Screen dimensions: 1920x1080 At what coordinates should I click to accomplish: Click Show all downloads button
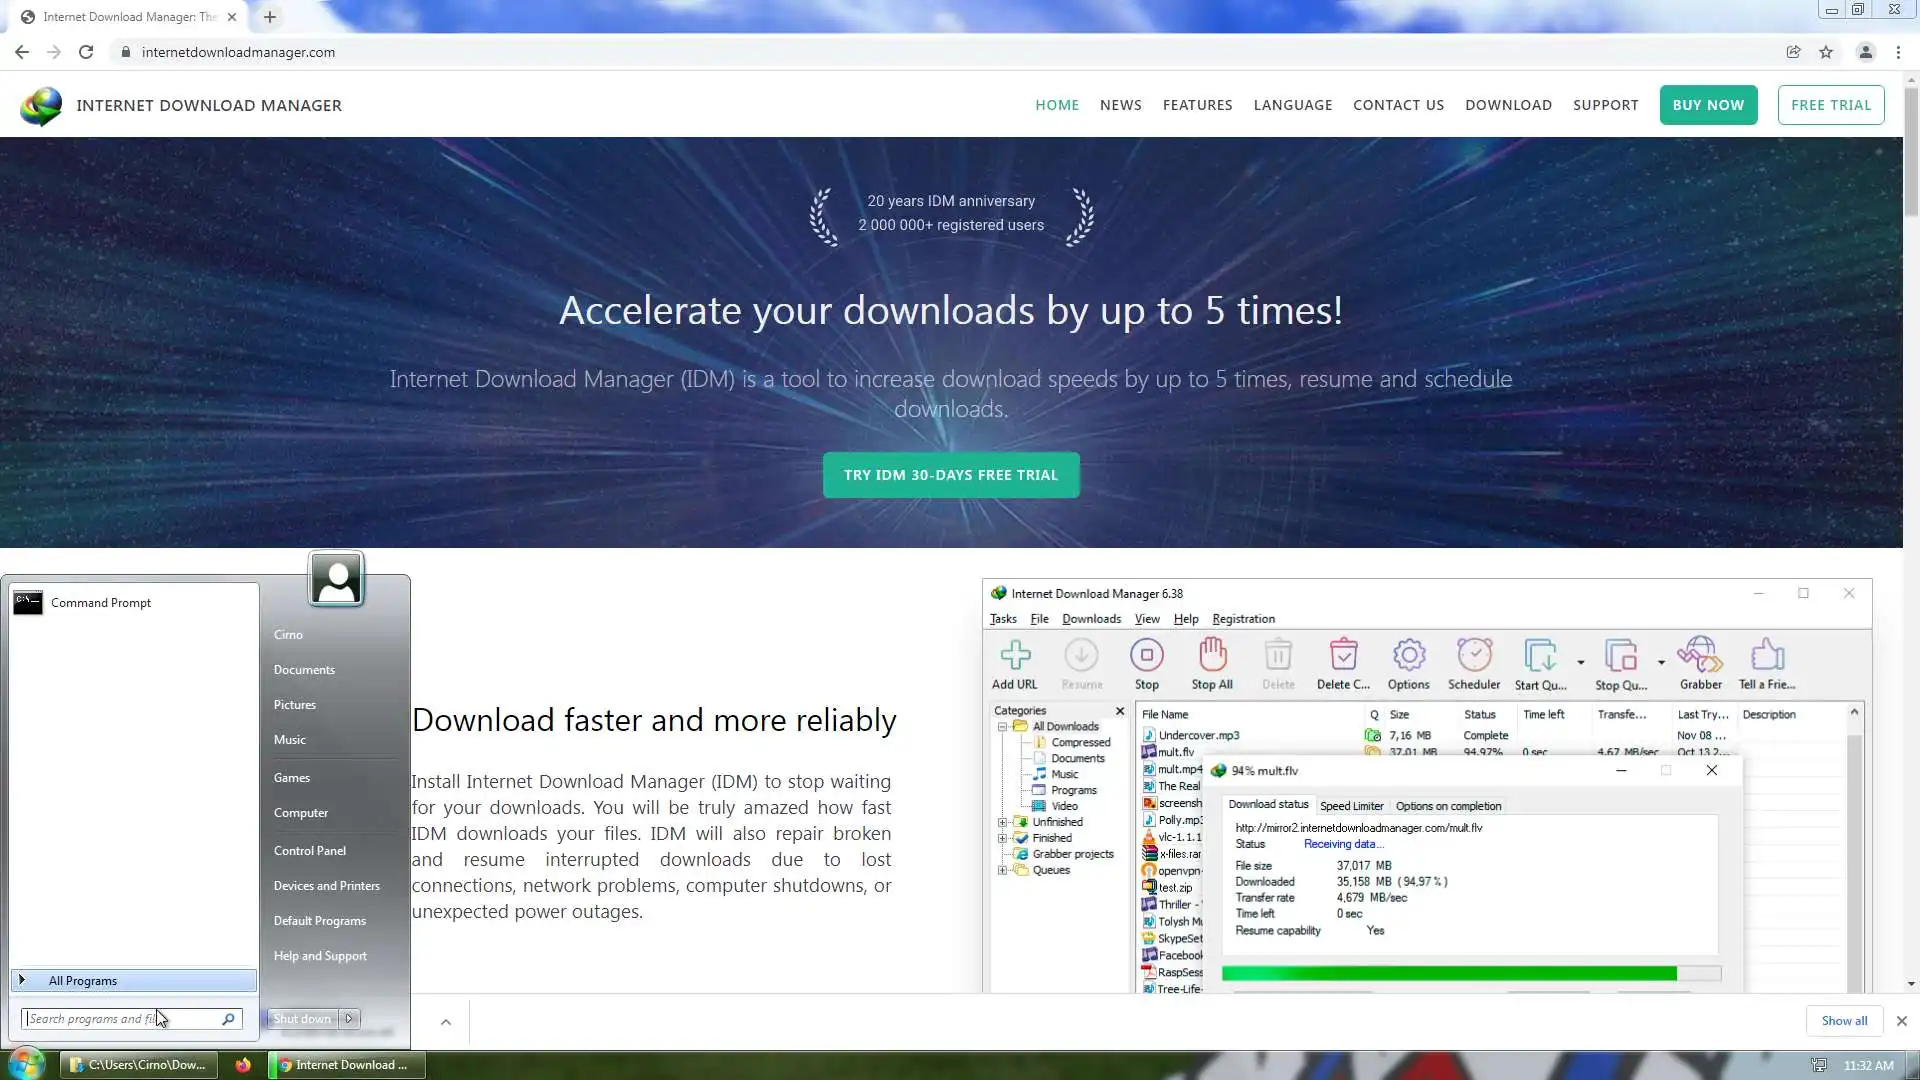coord(1844,1021)
